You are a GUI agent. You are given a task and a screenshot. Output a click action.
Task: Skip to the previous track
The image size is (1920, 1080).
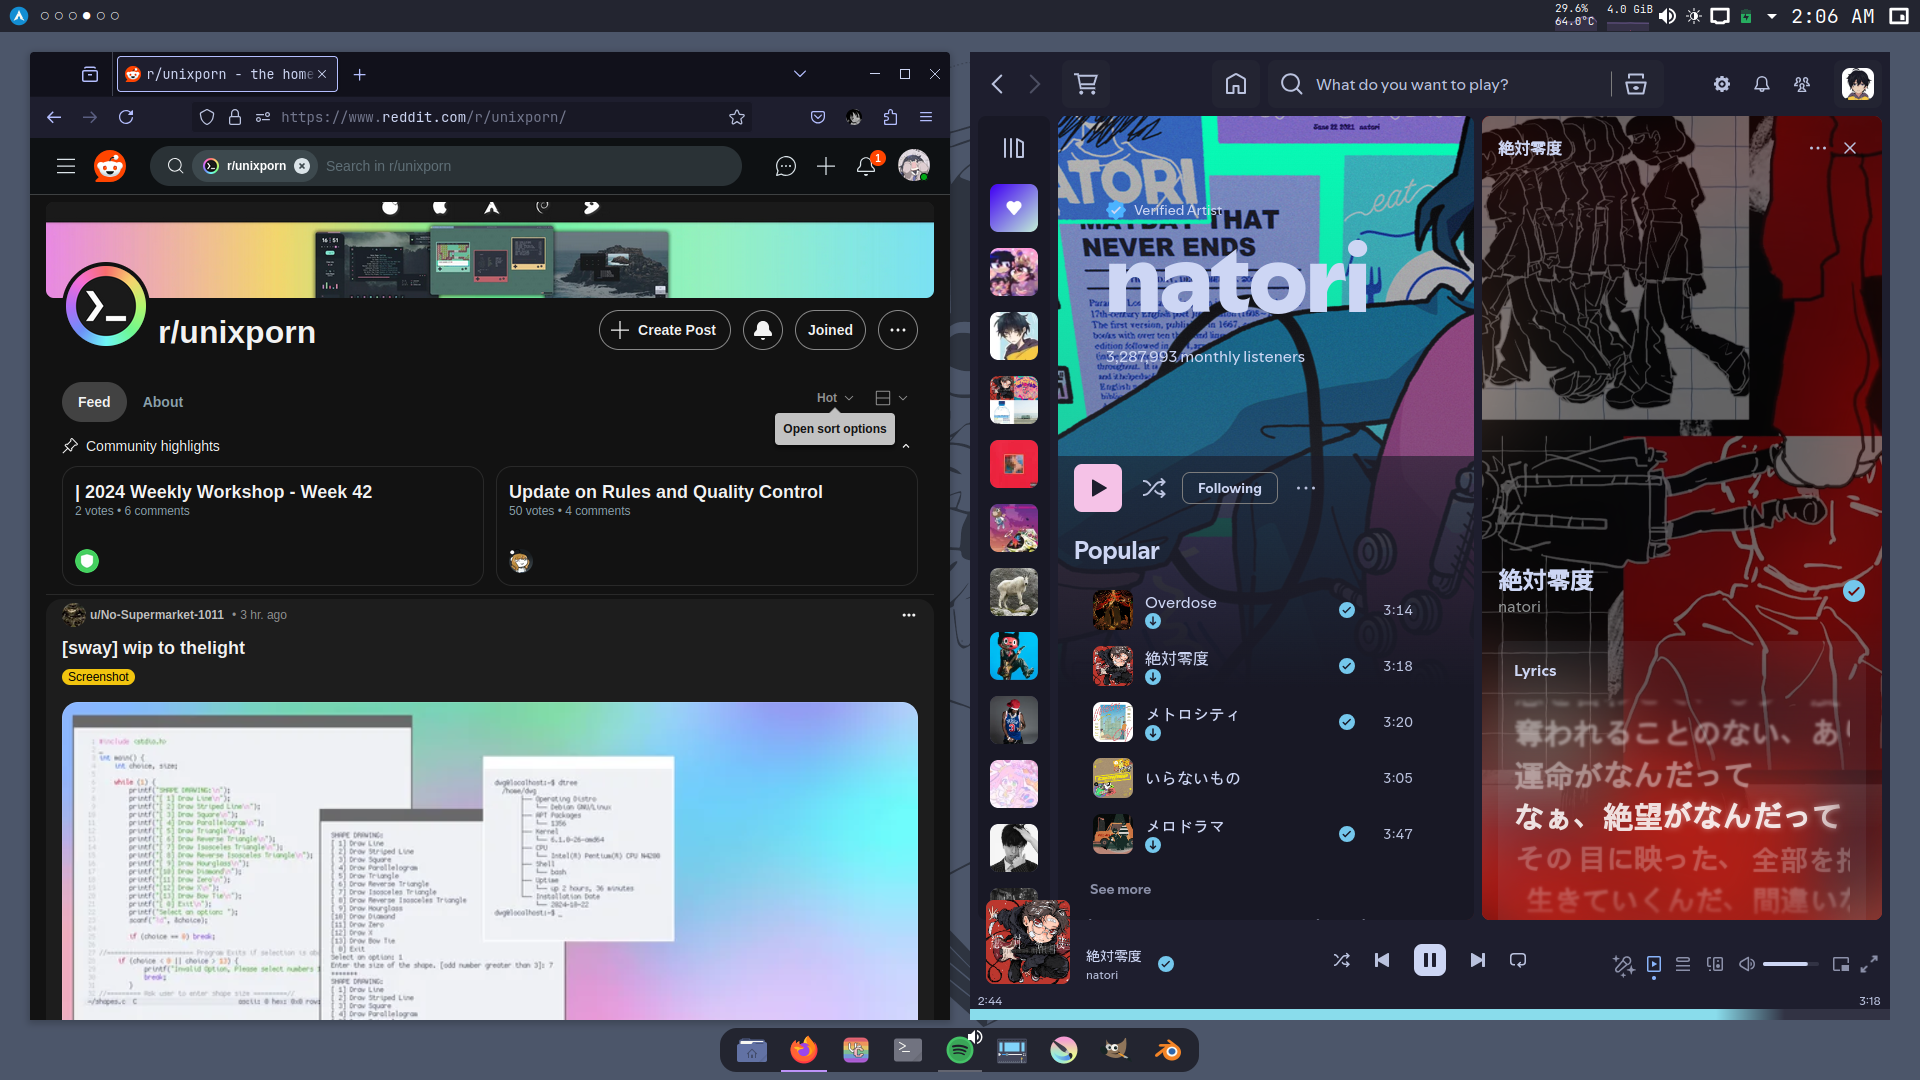tap(1382, 960)
